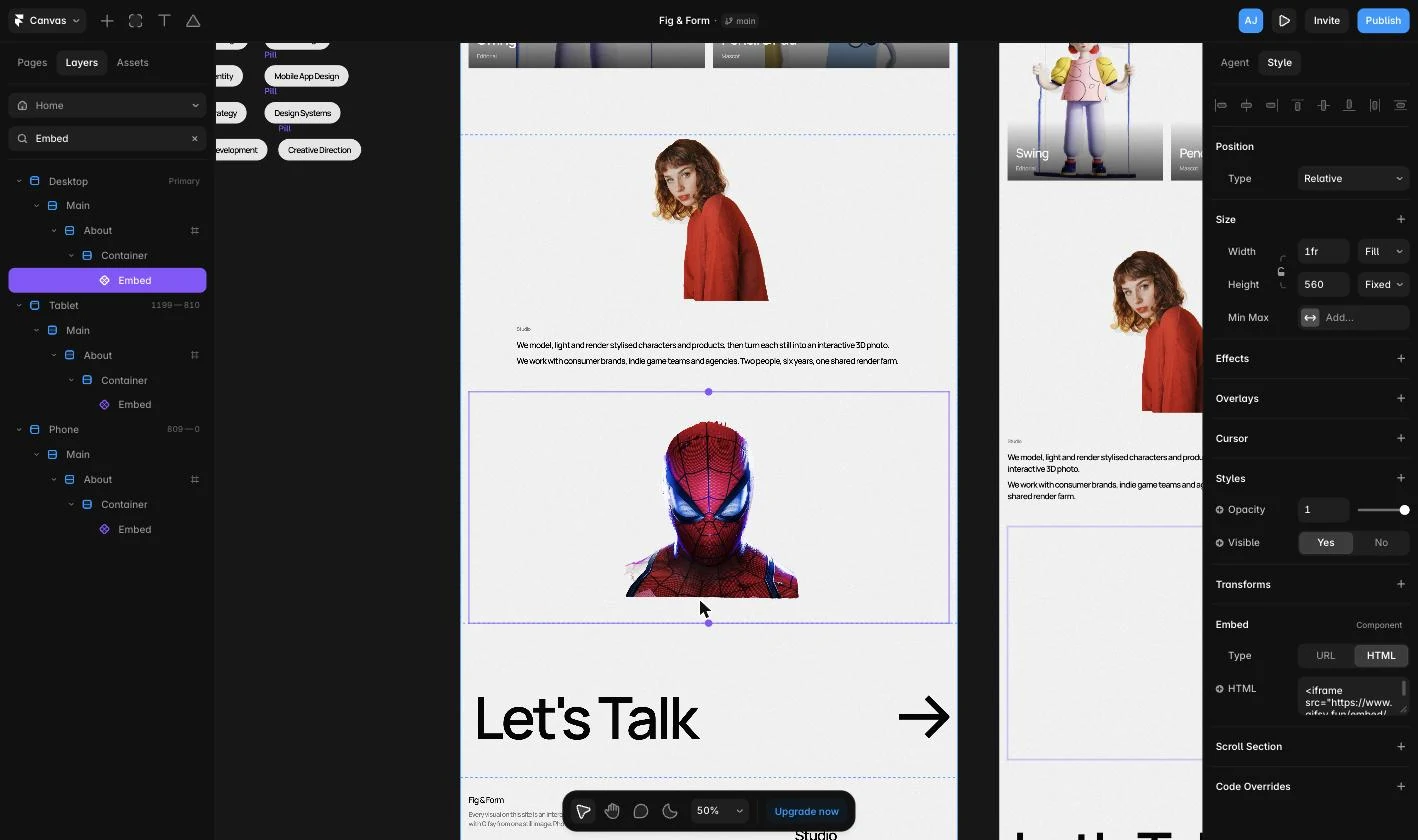1418x840 pixels.
Task: Align the Embed layer to the left edge
Action: click(1220, 105)
